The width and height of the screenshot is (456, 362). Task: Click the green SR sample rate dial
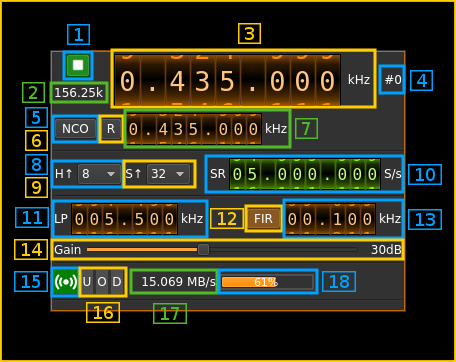tap(305, 174)
